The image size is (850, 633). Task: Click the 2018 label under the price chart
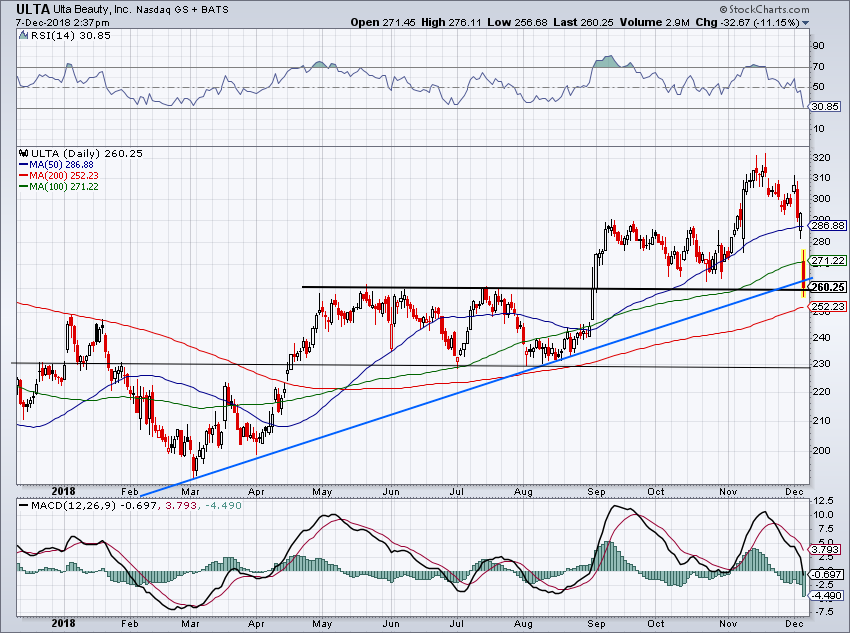[63, 491]
